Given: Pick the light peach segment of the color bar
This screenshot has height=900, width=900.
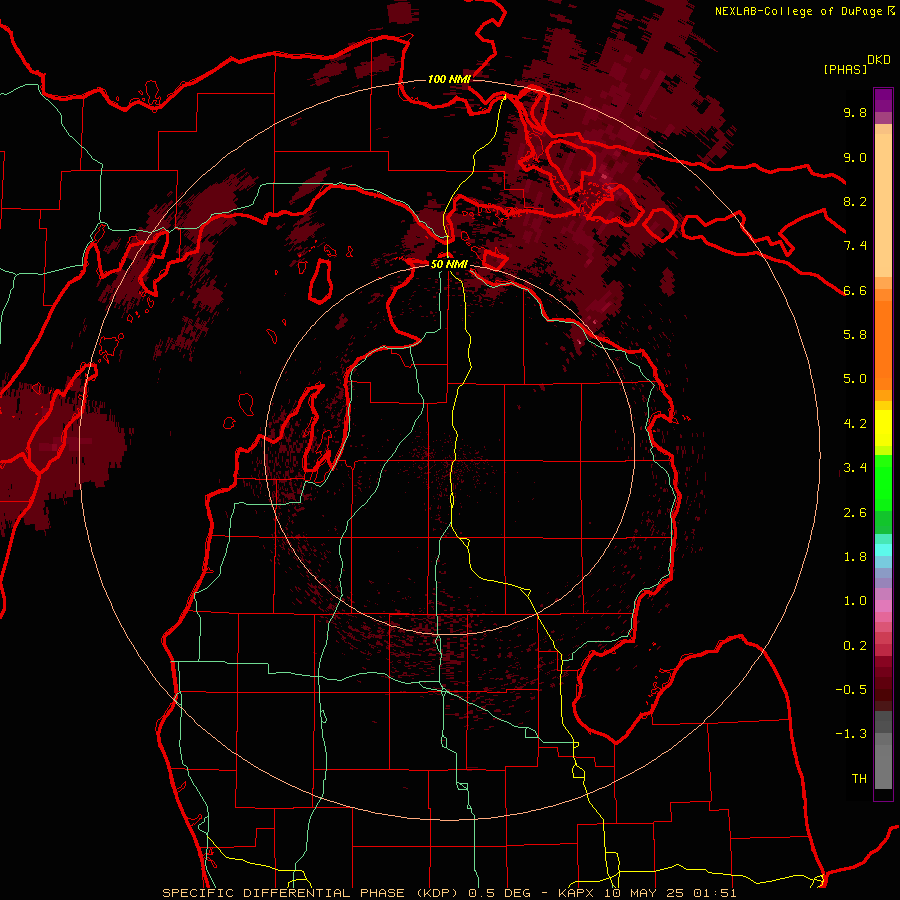Looking at the screenshot, I should pos(883,207).
